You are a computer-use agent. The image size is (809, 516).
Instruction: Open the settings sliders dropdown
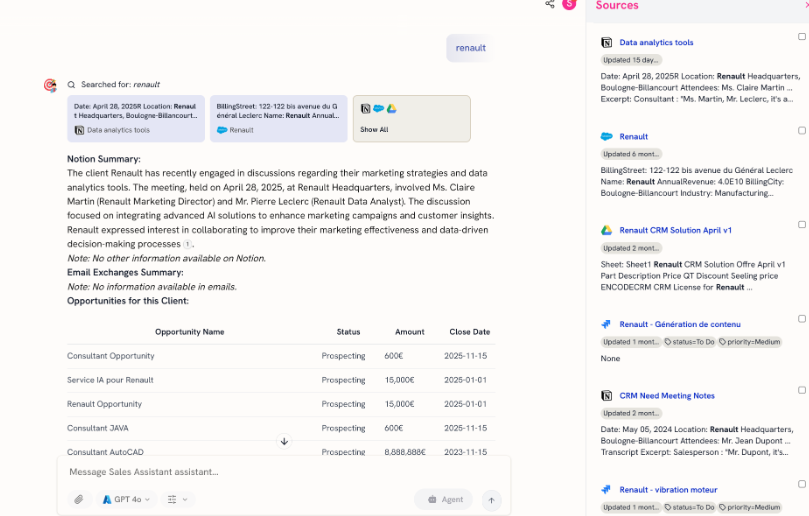177,499
